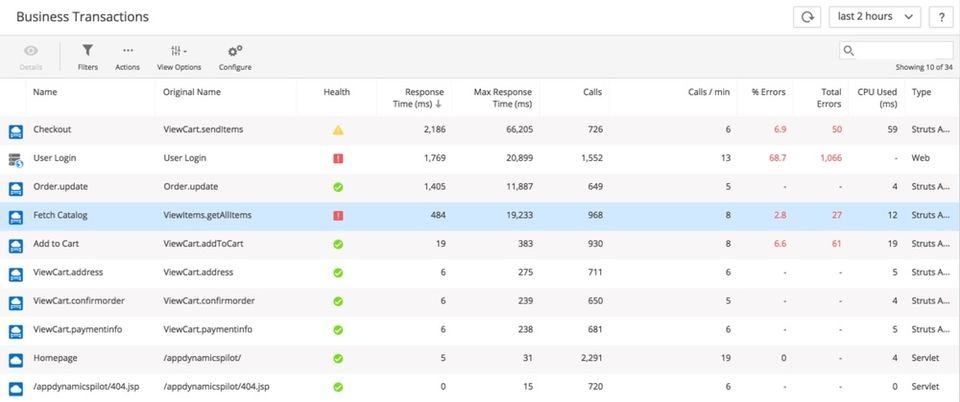The height and width of the screenshot is (402, 960).
Task: Click the Order.update green health icon
Action: (338, 187)
